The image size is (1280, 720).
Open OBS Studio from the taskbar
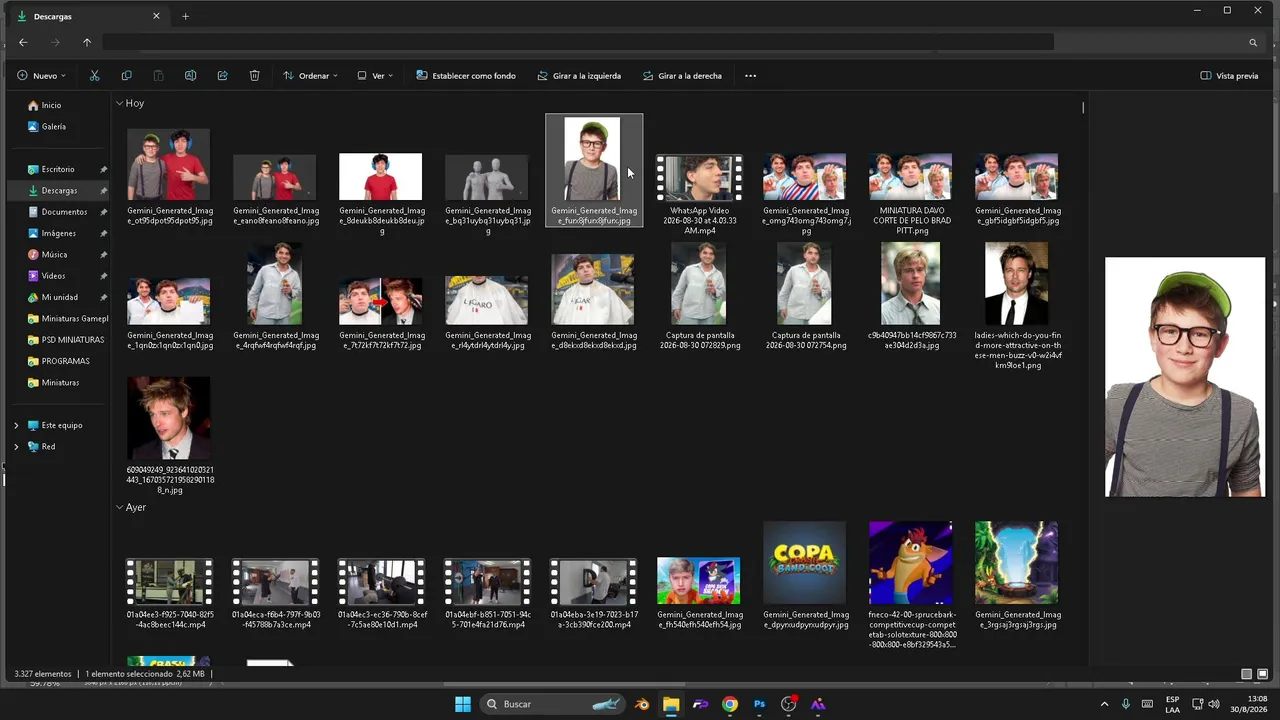pyautogui.click(x=789, y=704)
